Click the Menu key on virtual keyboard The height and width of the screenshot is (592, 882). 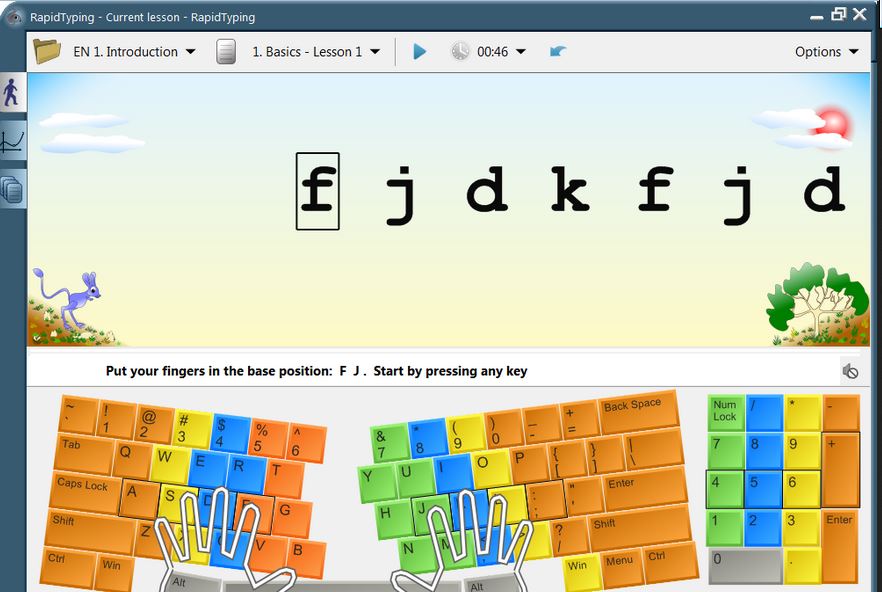click(622, 567)
